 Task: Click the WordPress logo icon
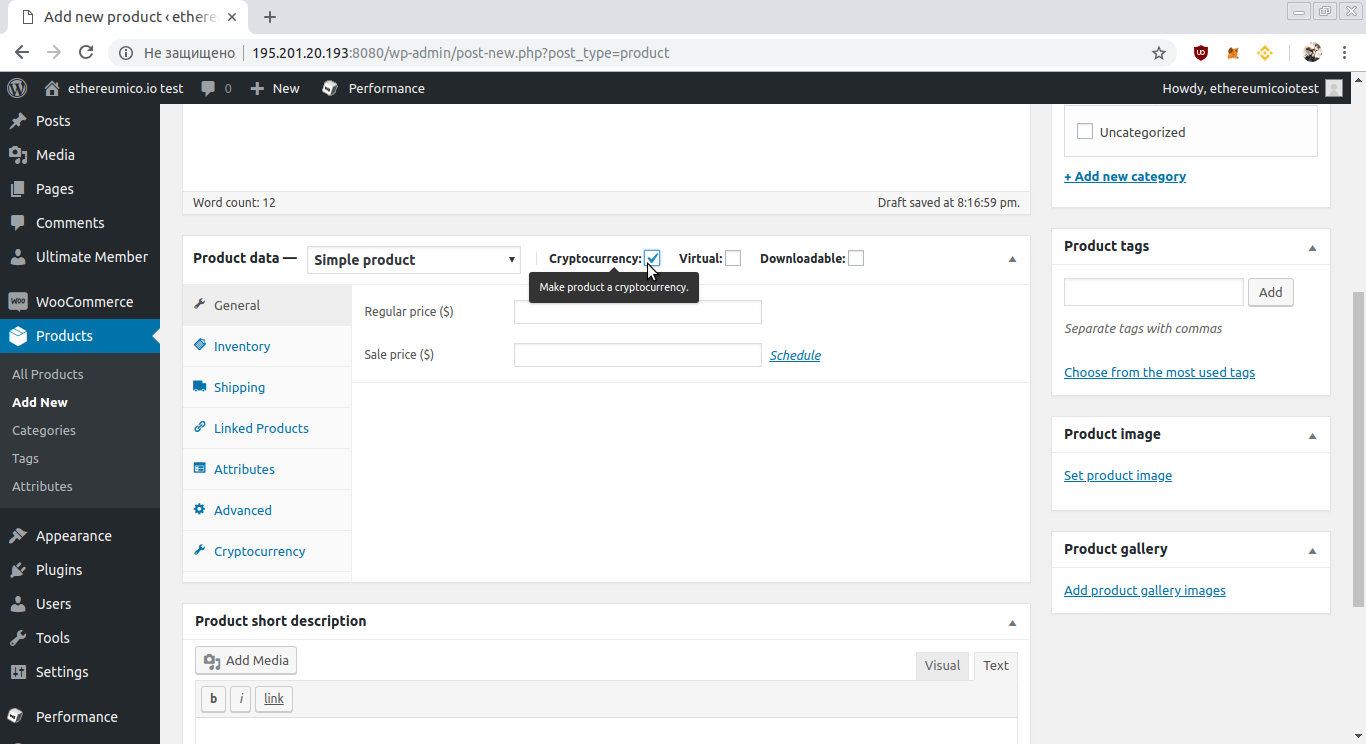coord(17,88)
